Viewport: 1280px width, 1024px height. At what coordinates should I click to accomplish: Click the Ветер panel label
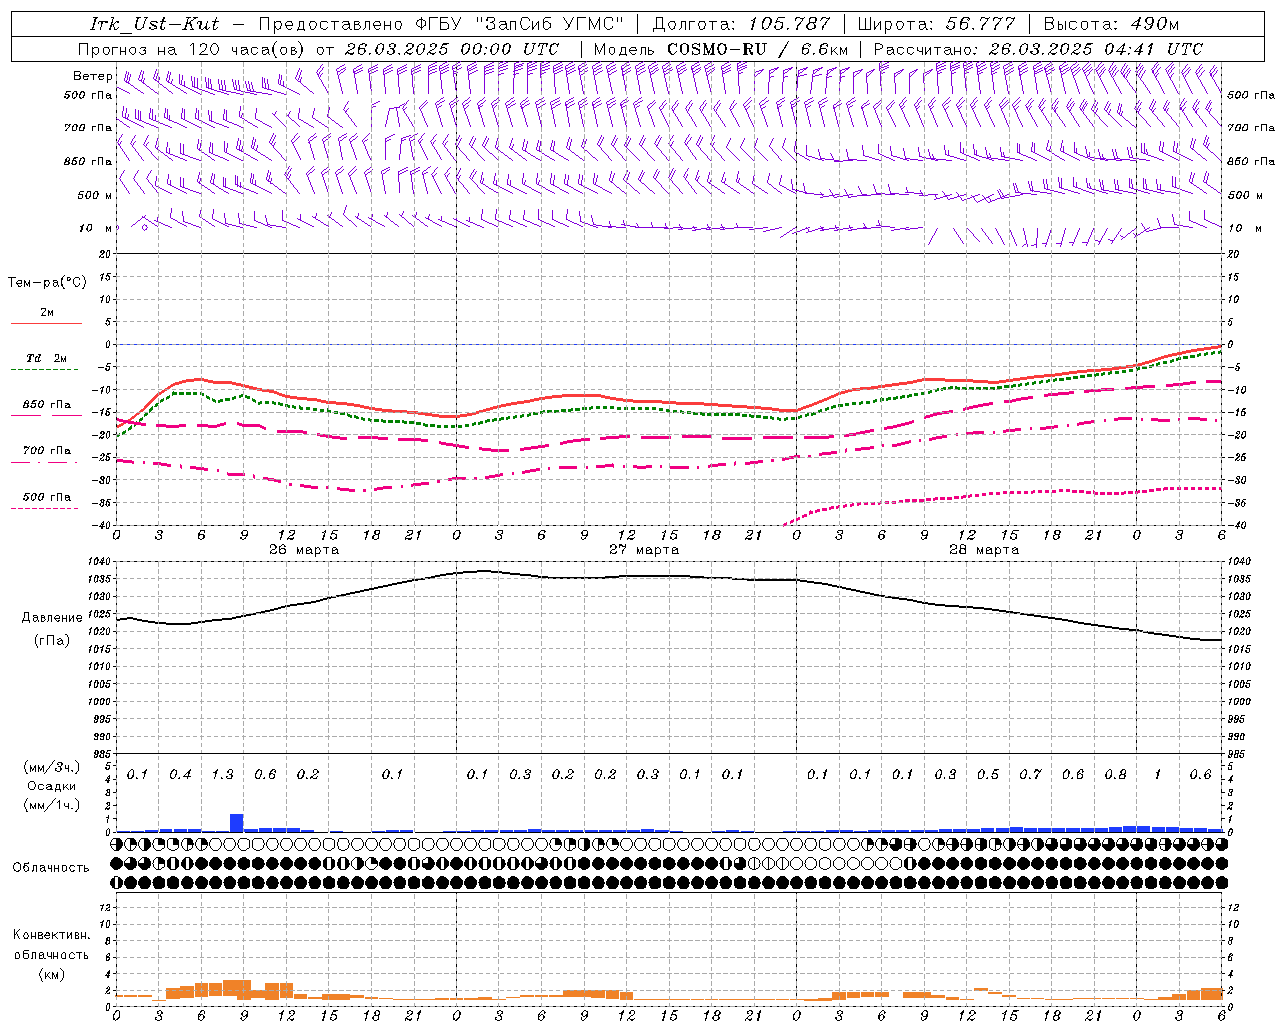(x=93, y=76)
